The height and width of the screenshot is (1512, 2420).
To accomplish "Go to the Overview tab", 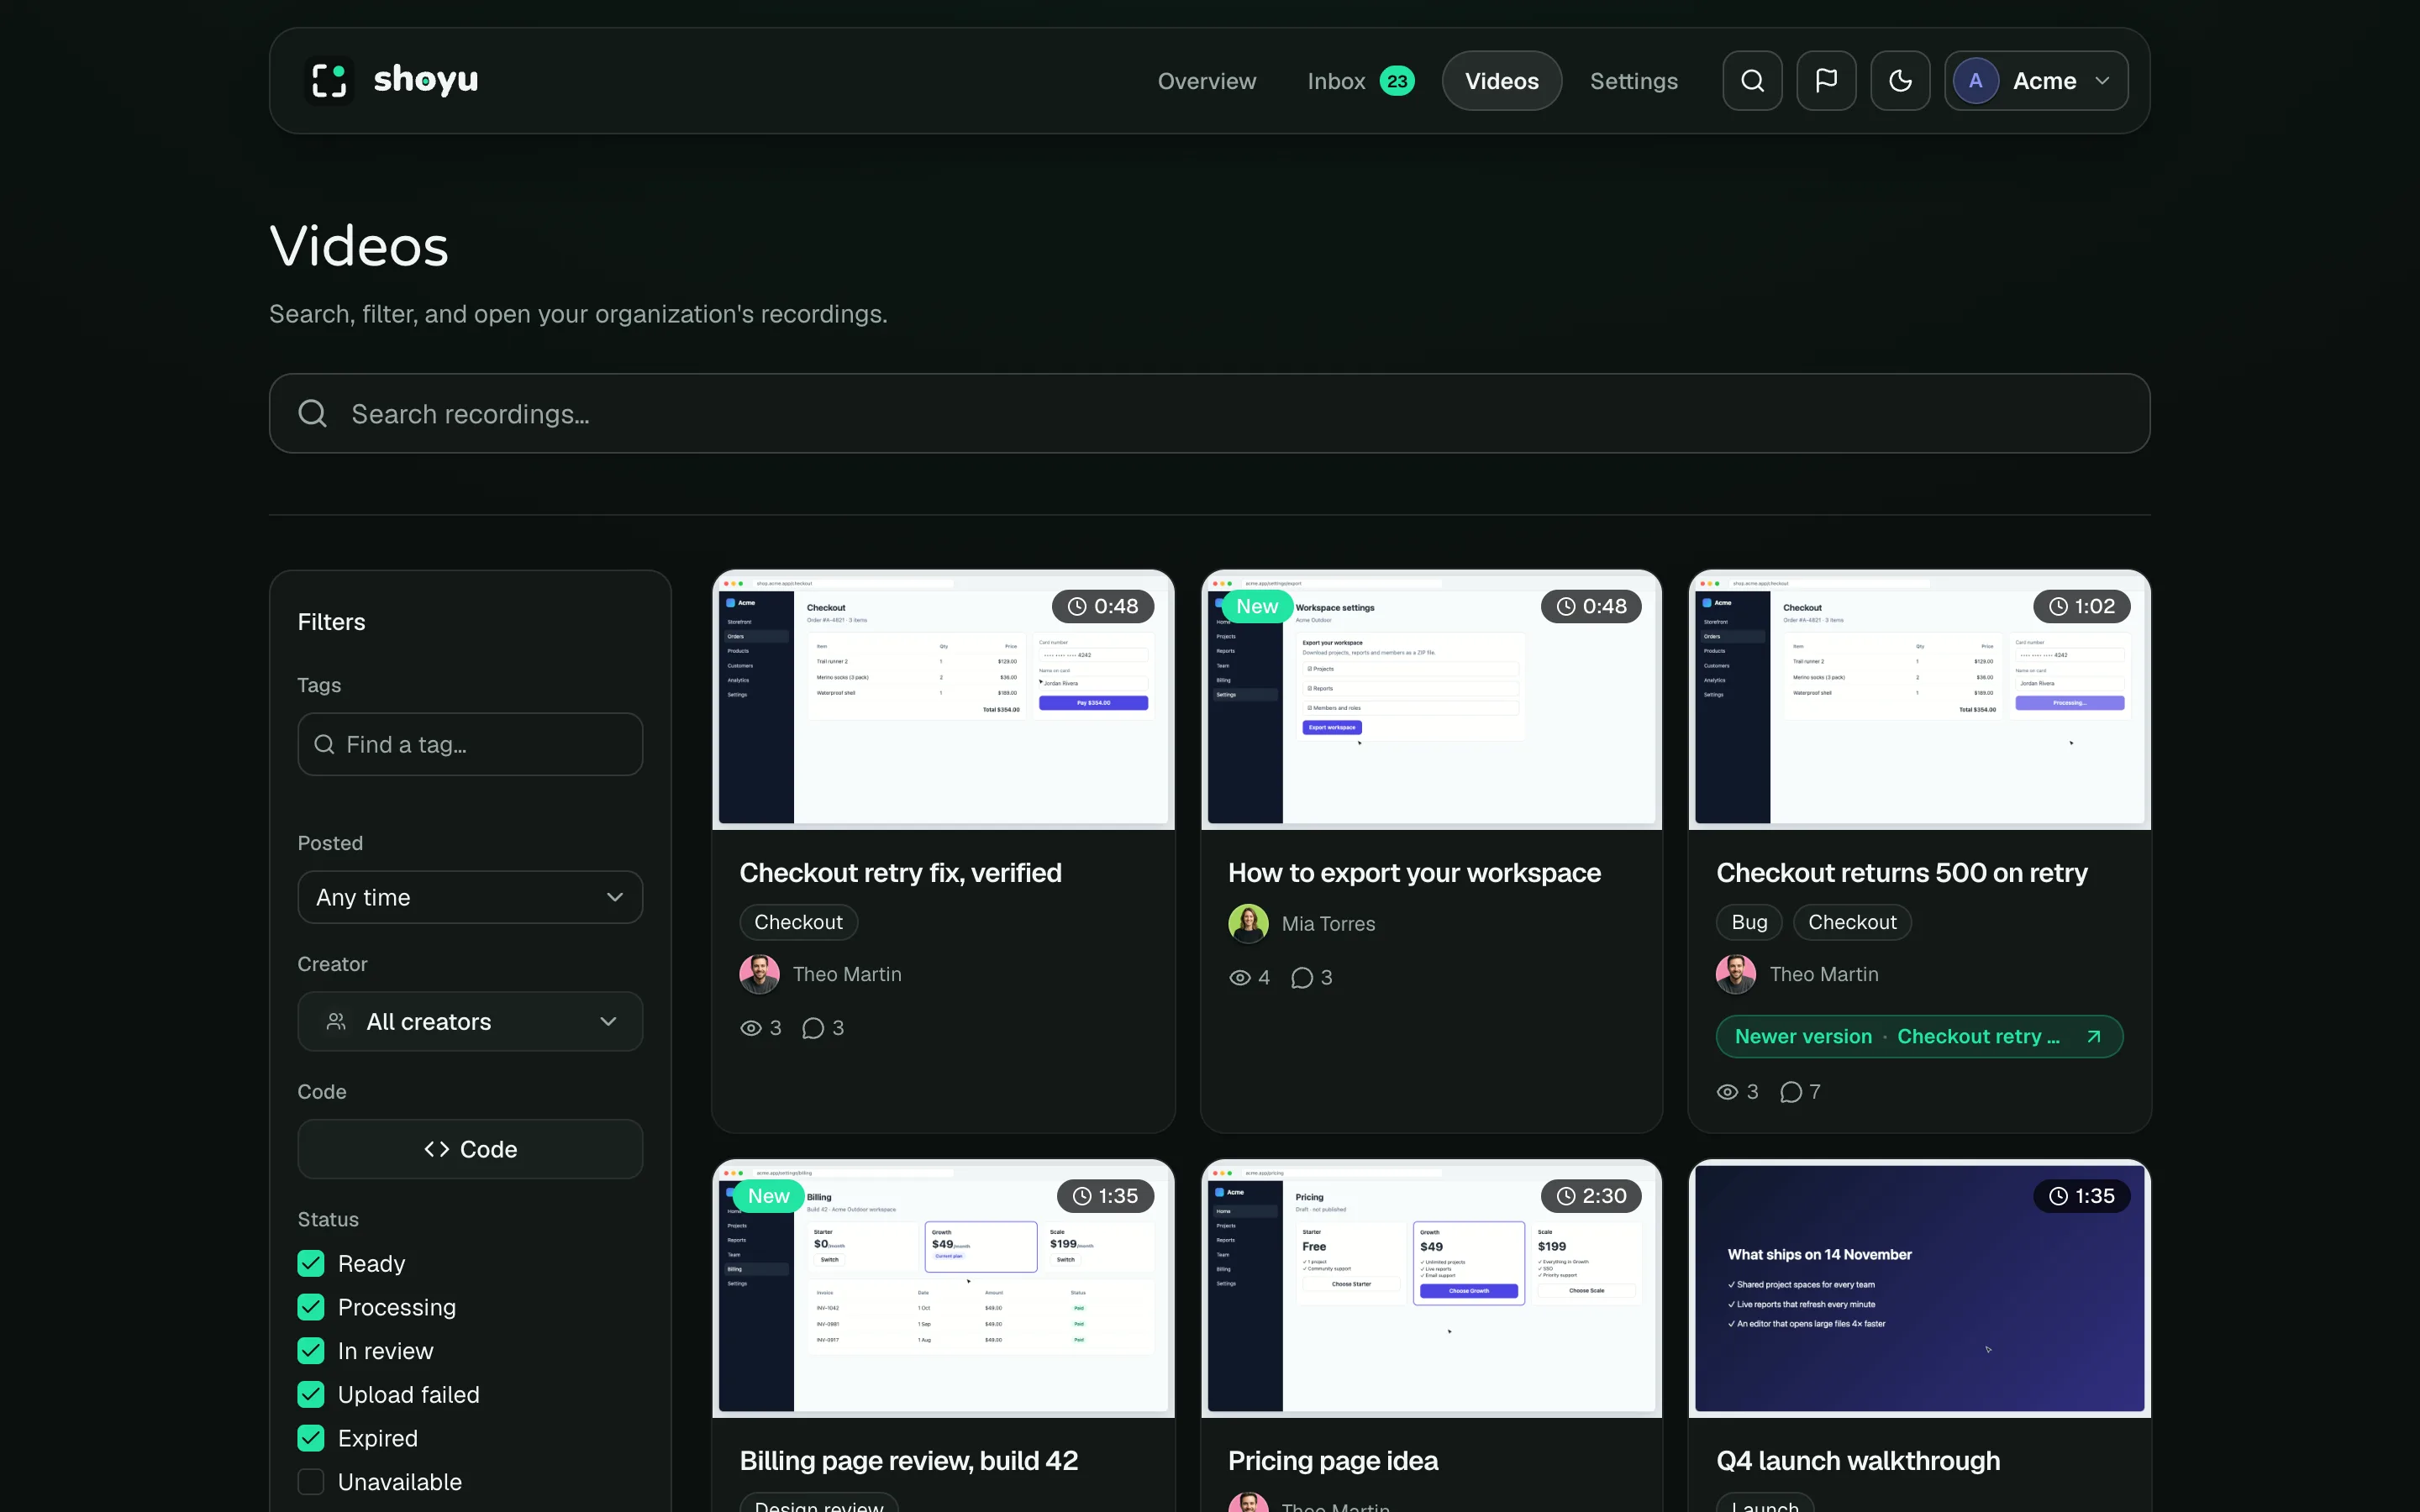I will (x=1207, y=81).
